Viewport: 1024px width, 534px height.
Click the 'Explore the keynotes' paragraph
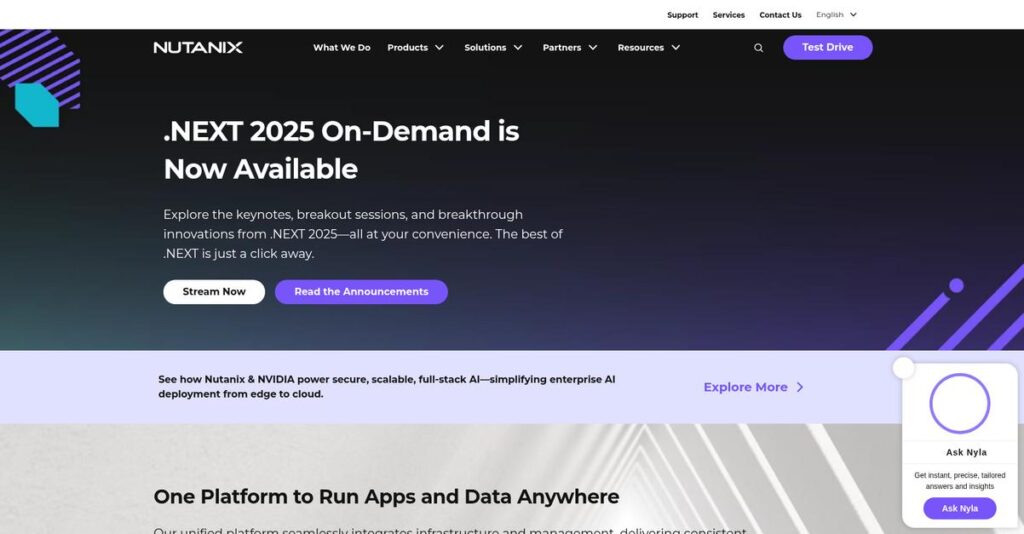[x=363, y=234]
